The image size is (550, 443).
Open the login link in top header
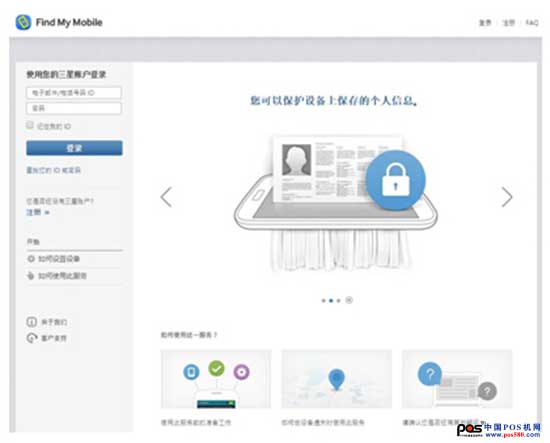[485, 23]
